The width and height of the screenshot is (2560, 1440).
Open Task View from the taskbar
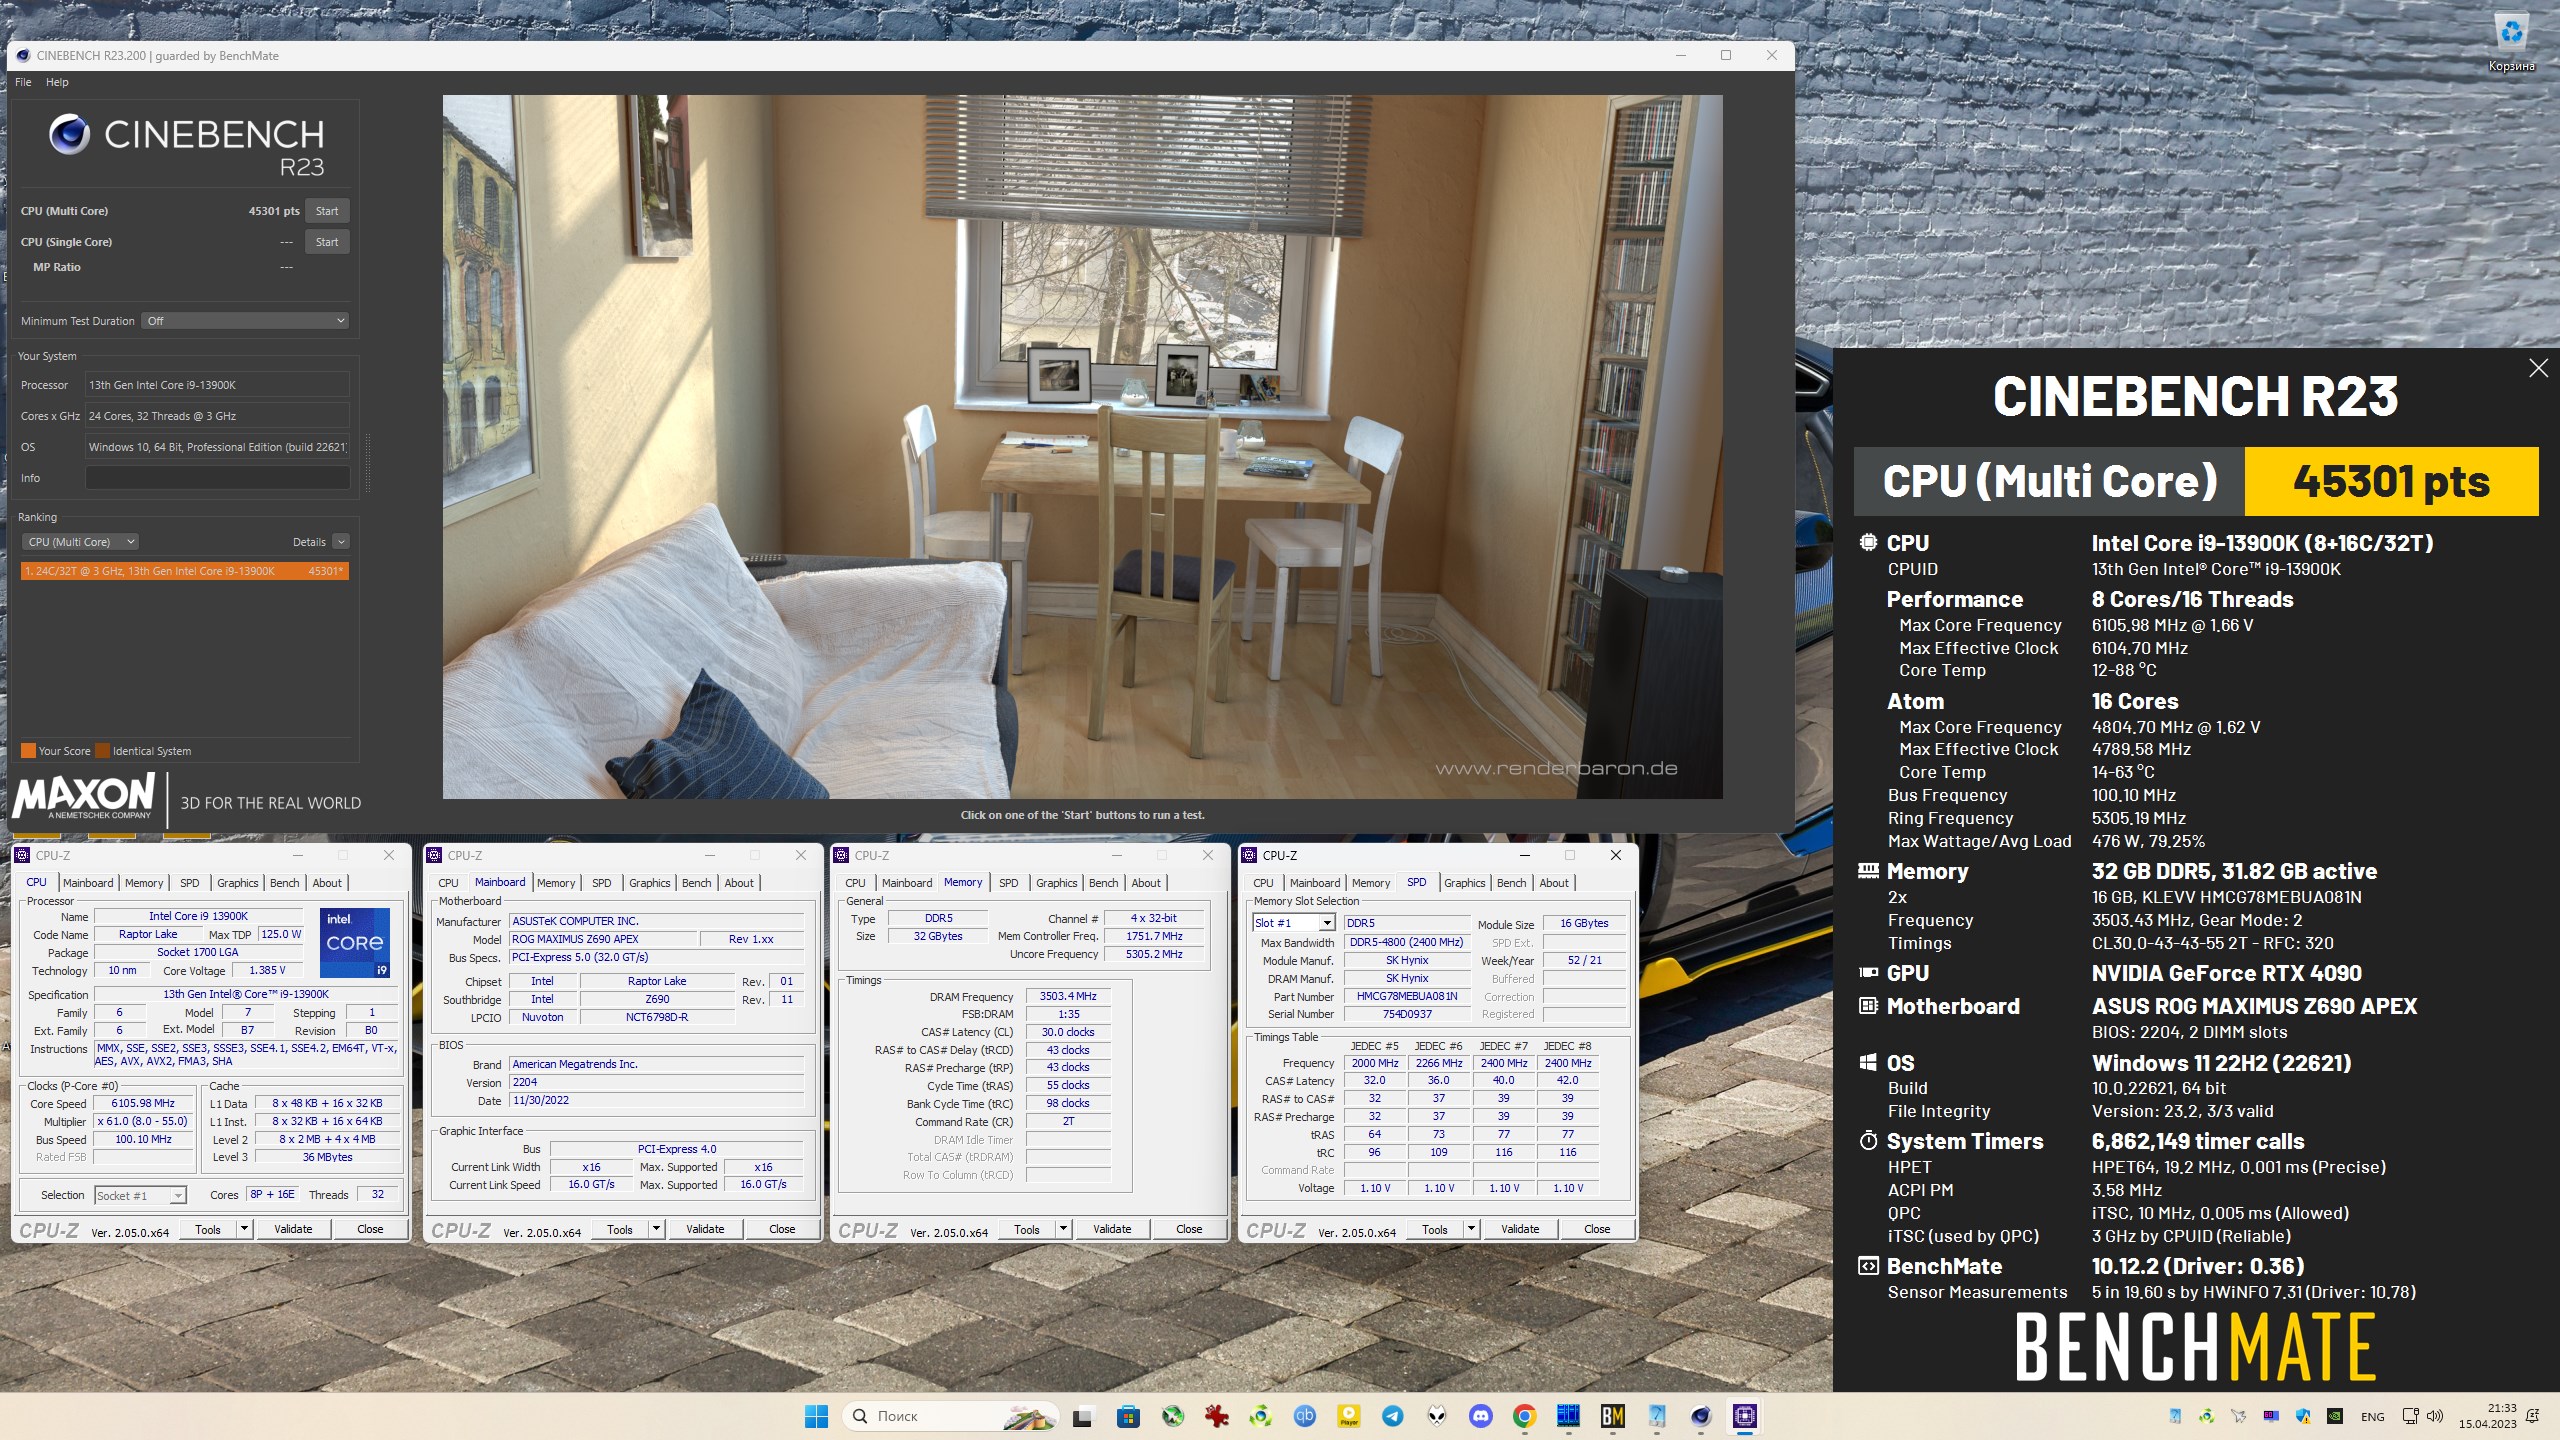point(1082,1416)
